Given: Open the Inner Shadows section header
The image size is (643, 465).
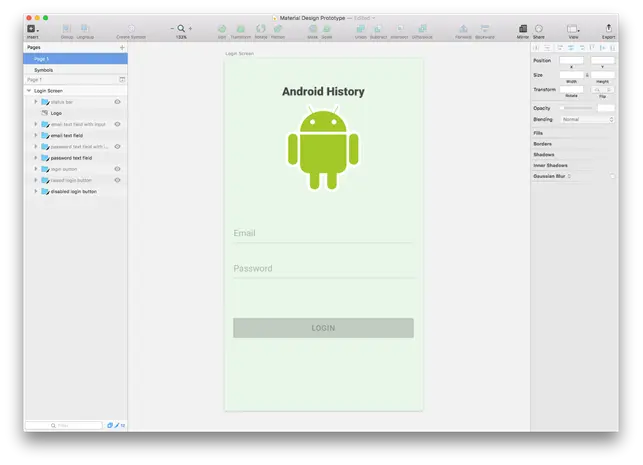Looking at the screenshot, I should pos(550,165).
